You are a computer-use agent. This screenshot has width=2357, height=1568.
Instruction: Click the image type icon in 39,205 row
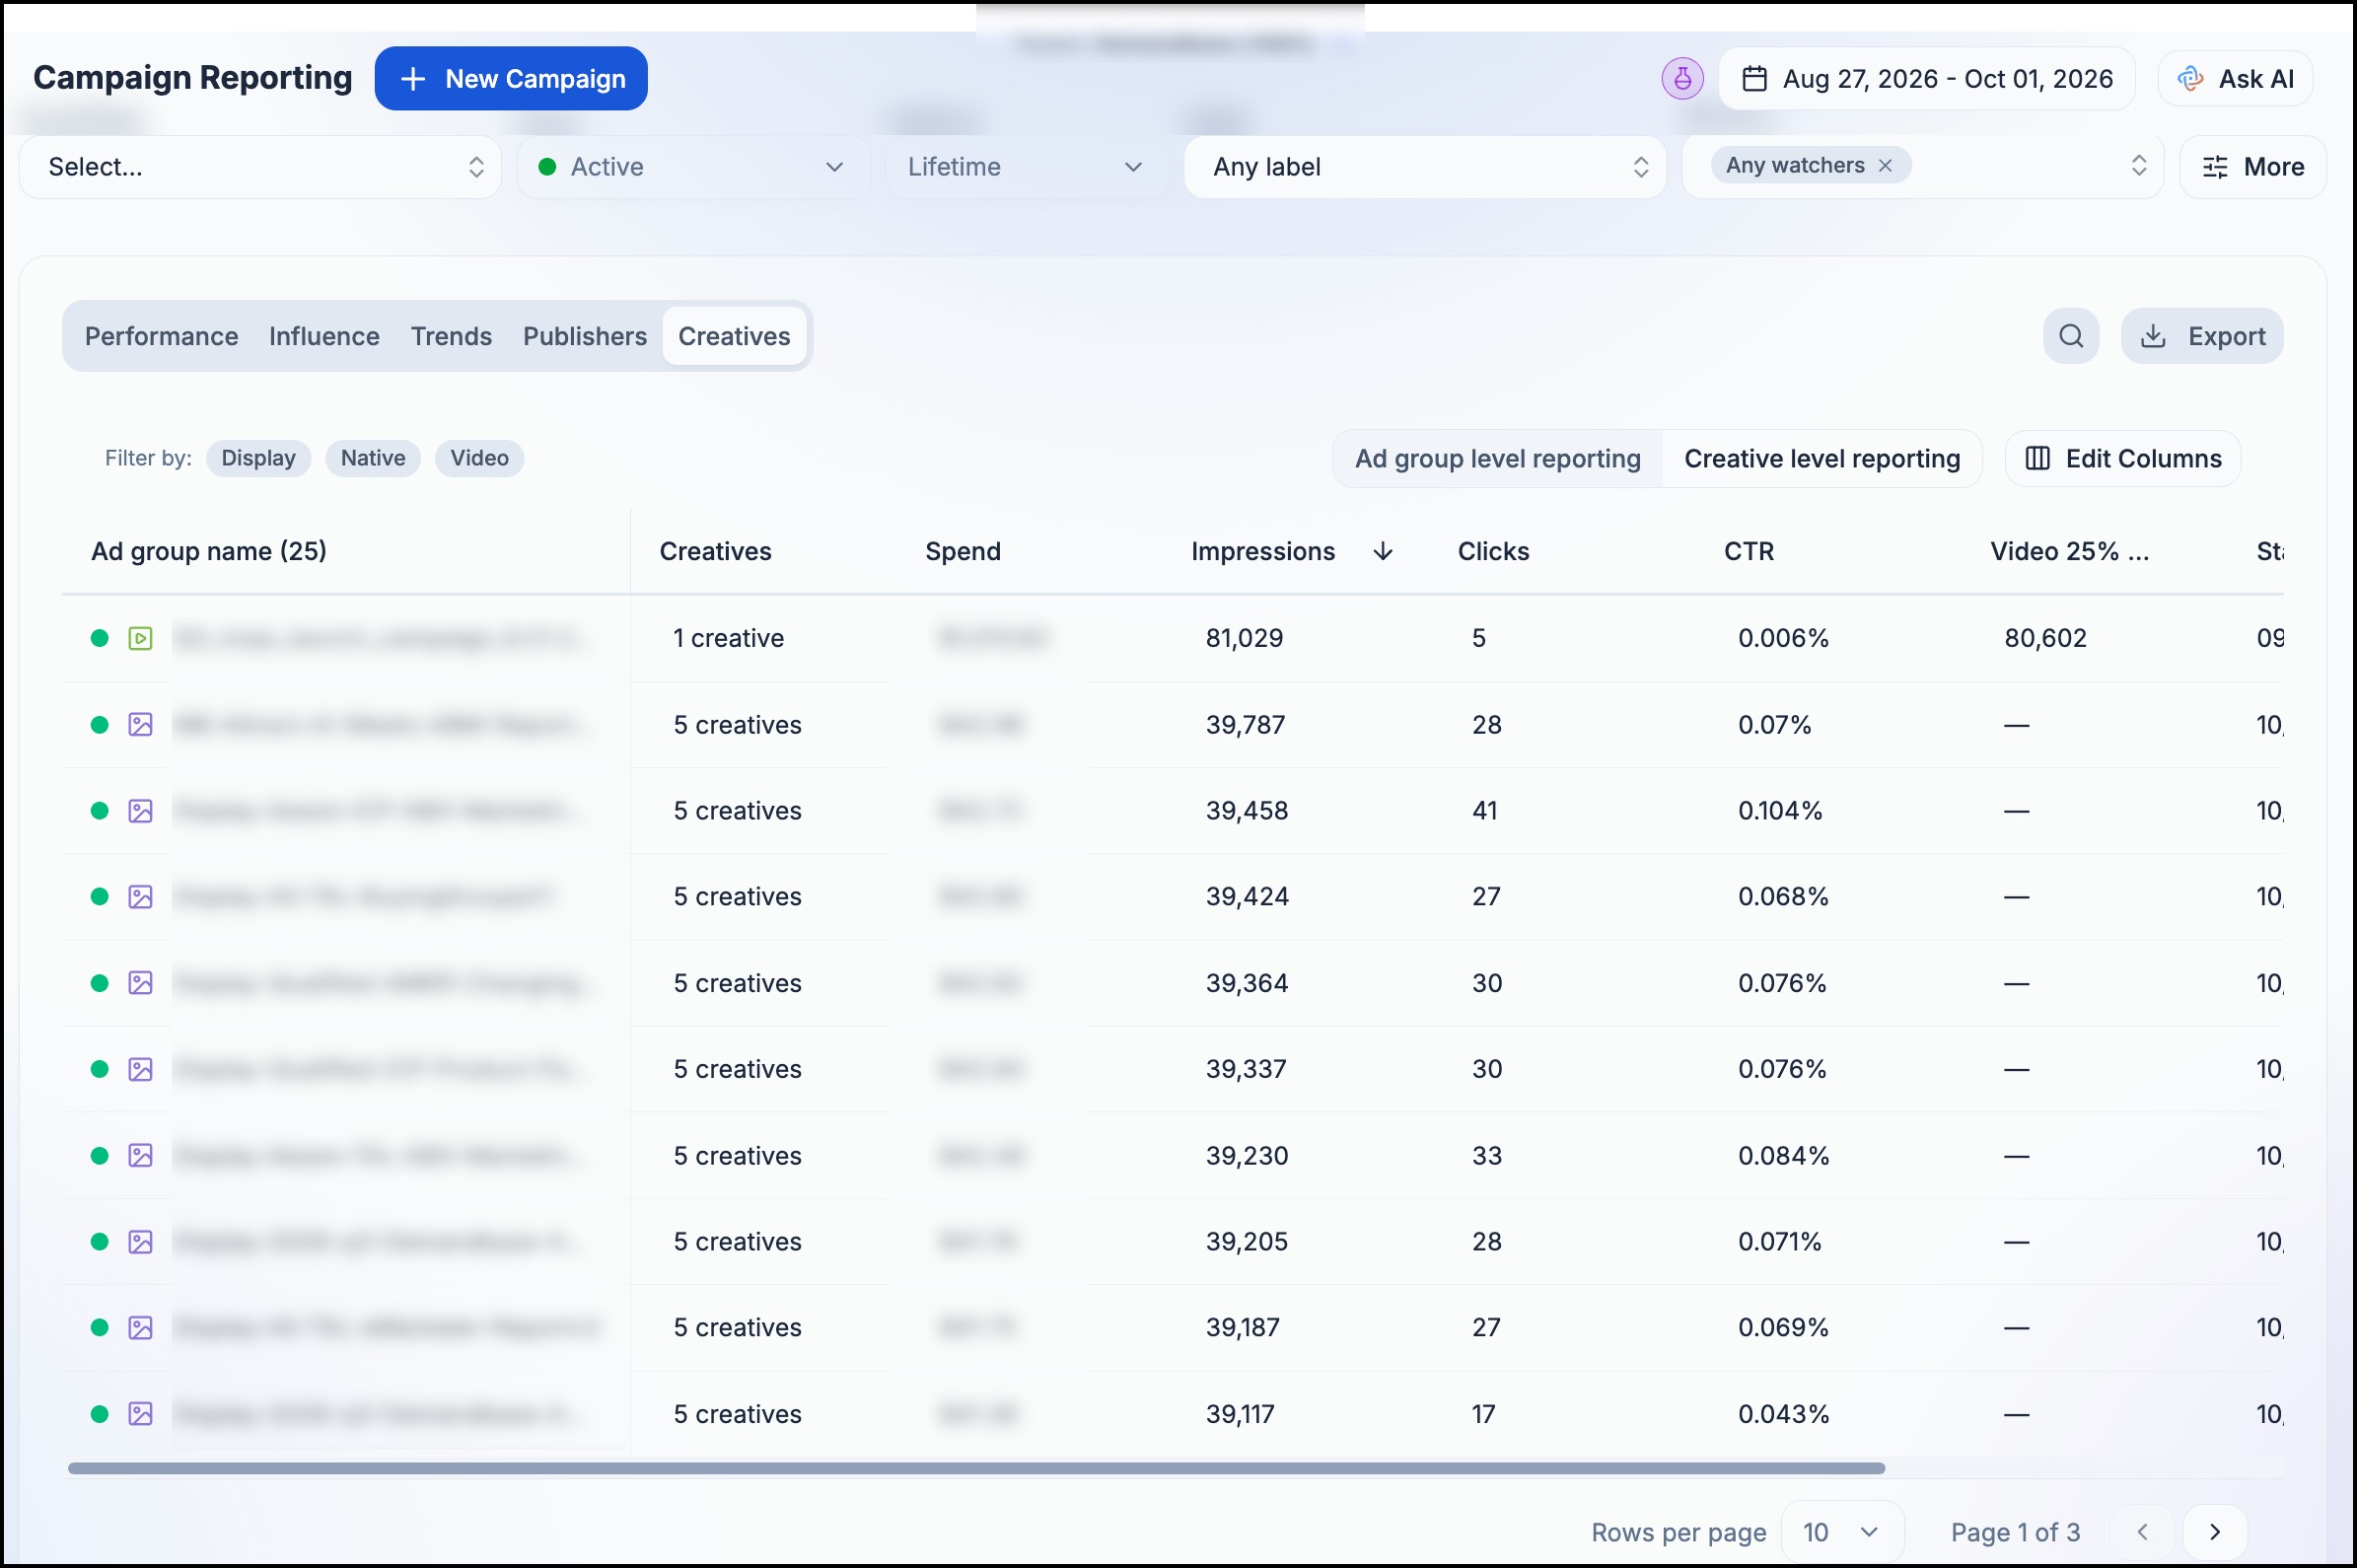140,1242
